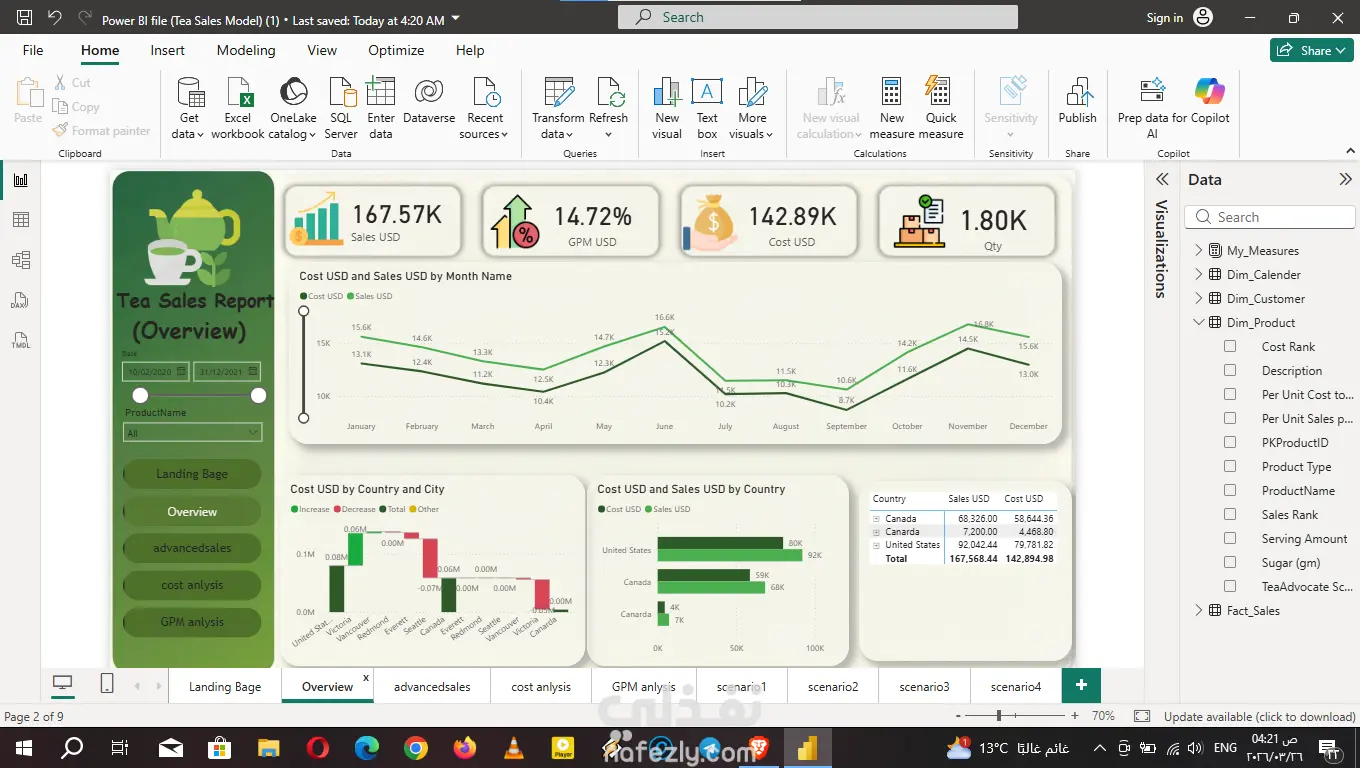Switch to Report view in sidebar
Viewport: 1360px width, 768px height.
[21, 180]
